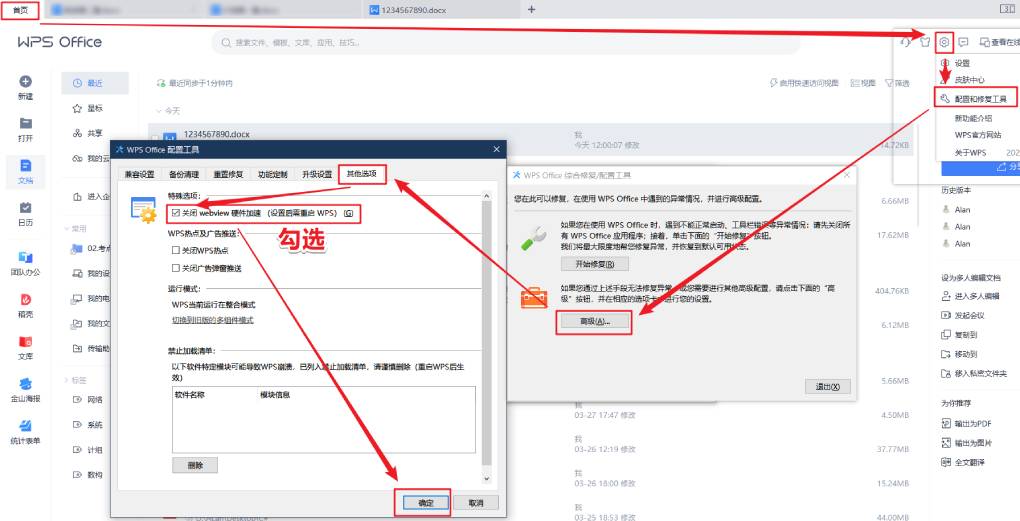Click the 新建 (New) plus icon in sidebar
This screenshot has width=1020, height=521.
coord(25,82)
